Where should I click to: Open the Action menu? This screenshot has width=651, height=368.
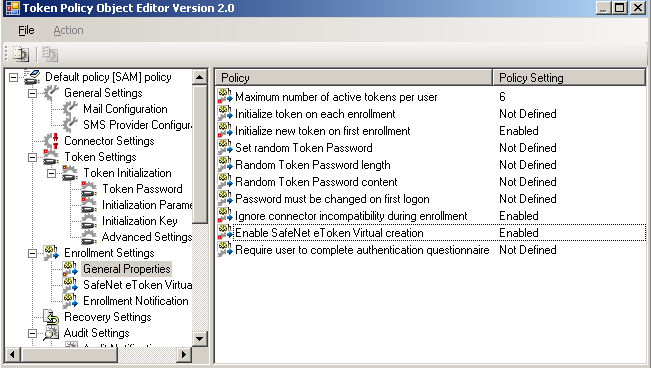coord(68,30)
